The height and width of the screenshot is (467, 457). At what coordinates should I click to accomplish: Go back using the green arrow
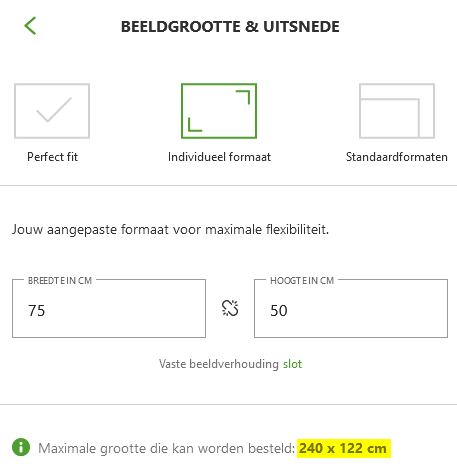pyautogui.click(x=30, y=26)
